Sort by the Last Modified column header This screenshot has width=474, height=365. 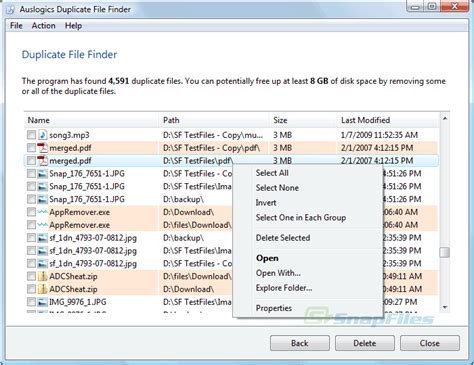[x=388, y=120]
